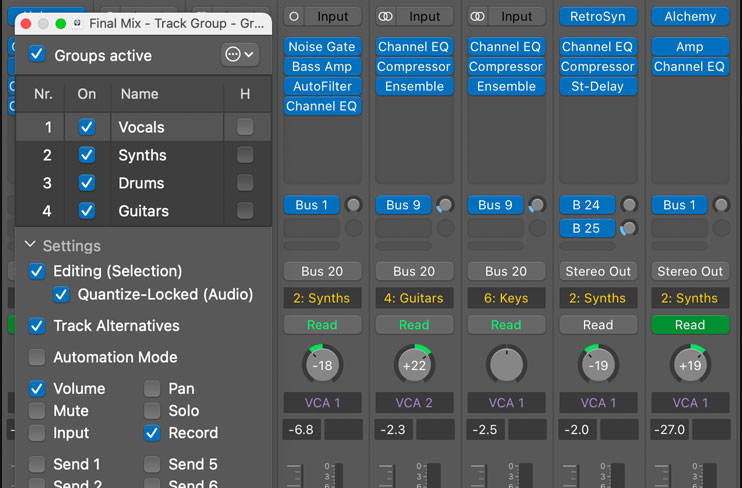Toggle stereo format icon on 6: Keys strip
The width and height of the screenshot is (742, 488).
click(477, 17)
